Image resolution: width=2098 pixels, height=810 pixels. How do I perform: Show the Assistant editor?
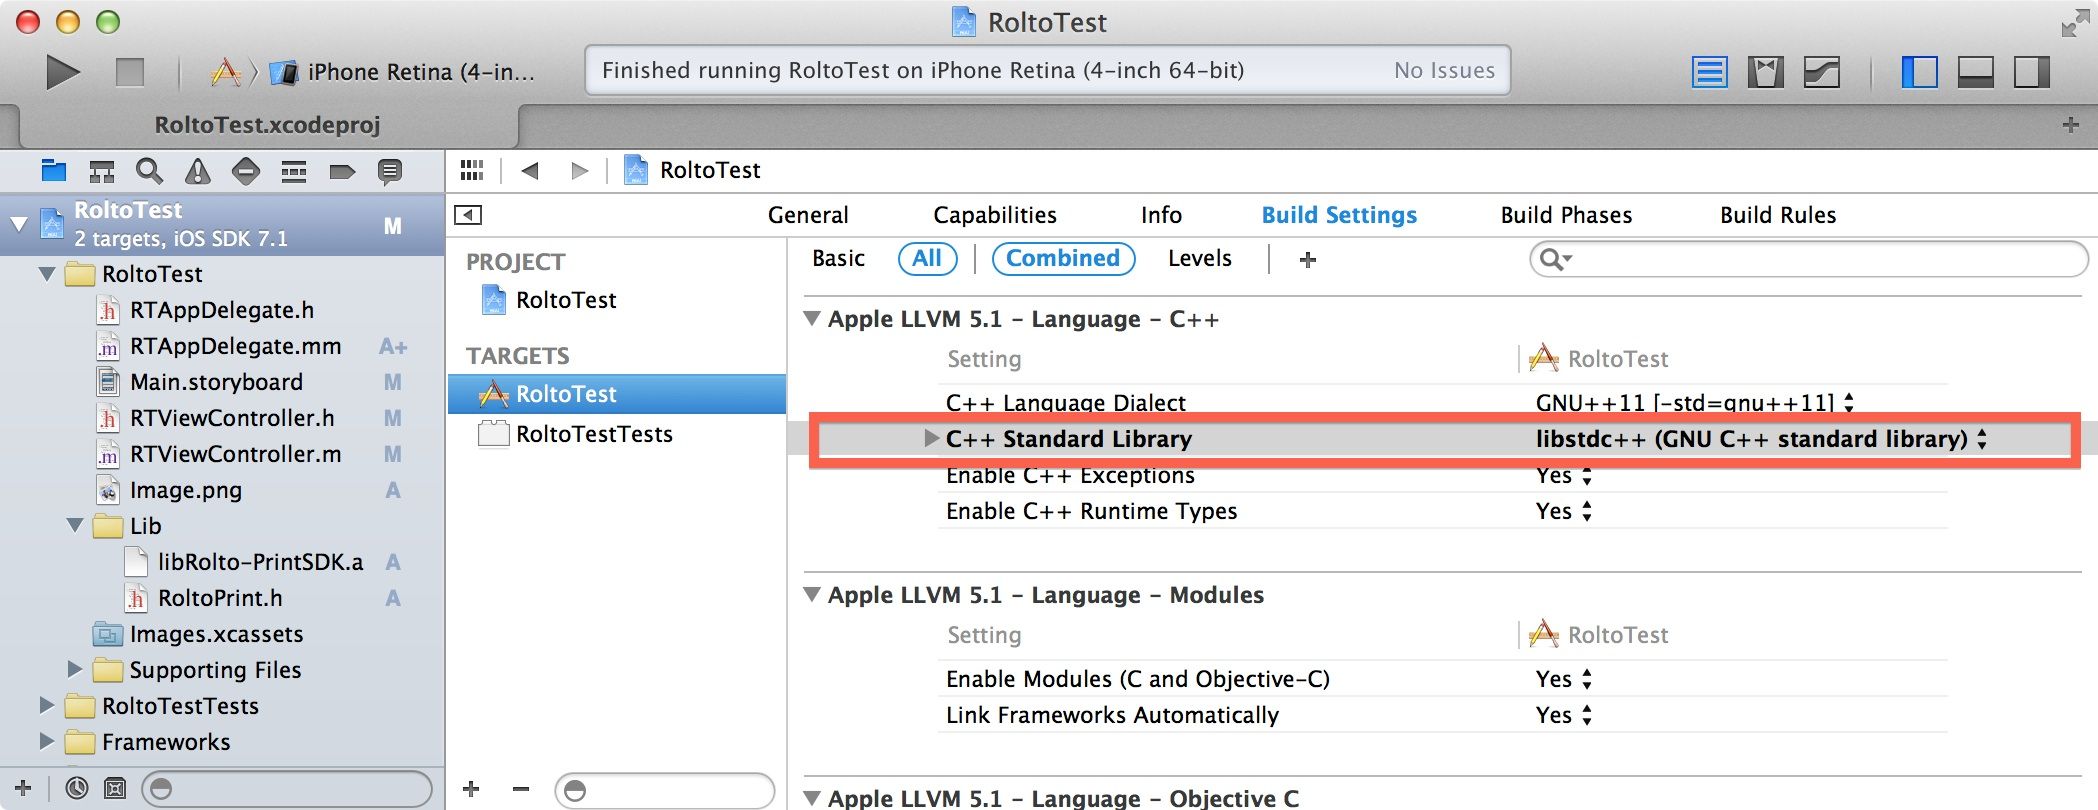pyautogui.click(x=1765, y=72)
